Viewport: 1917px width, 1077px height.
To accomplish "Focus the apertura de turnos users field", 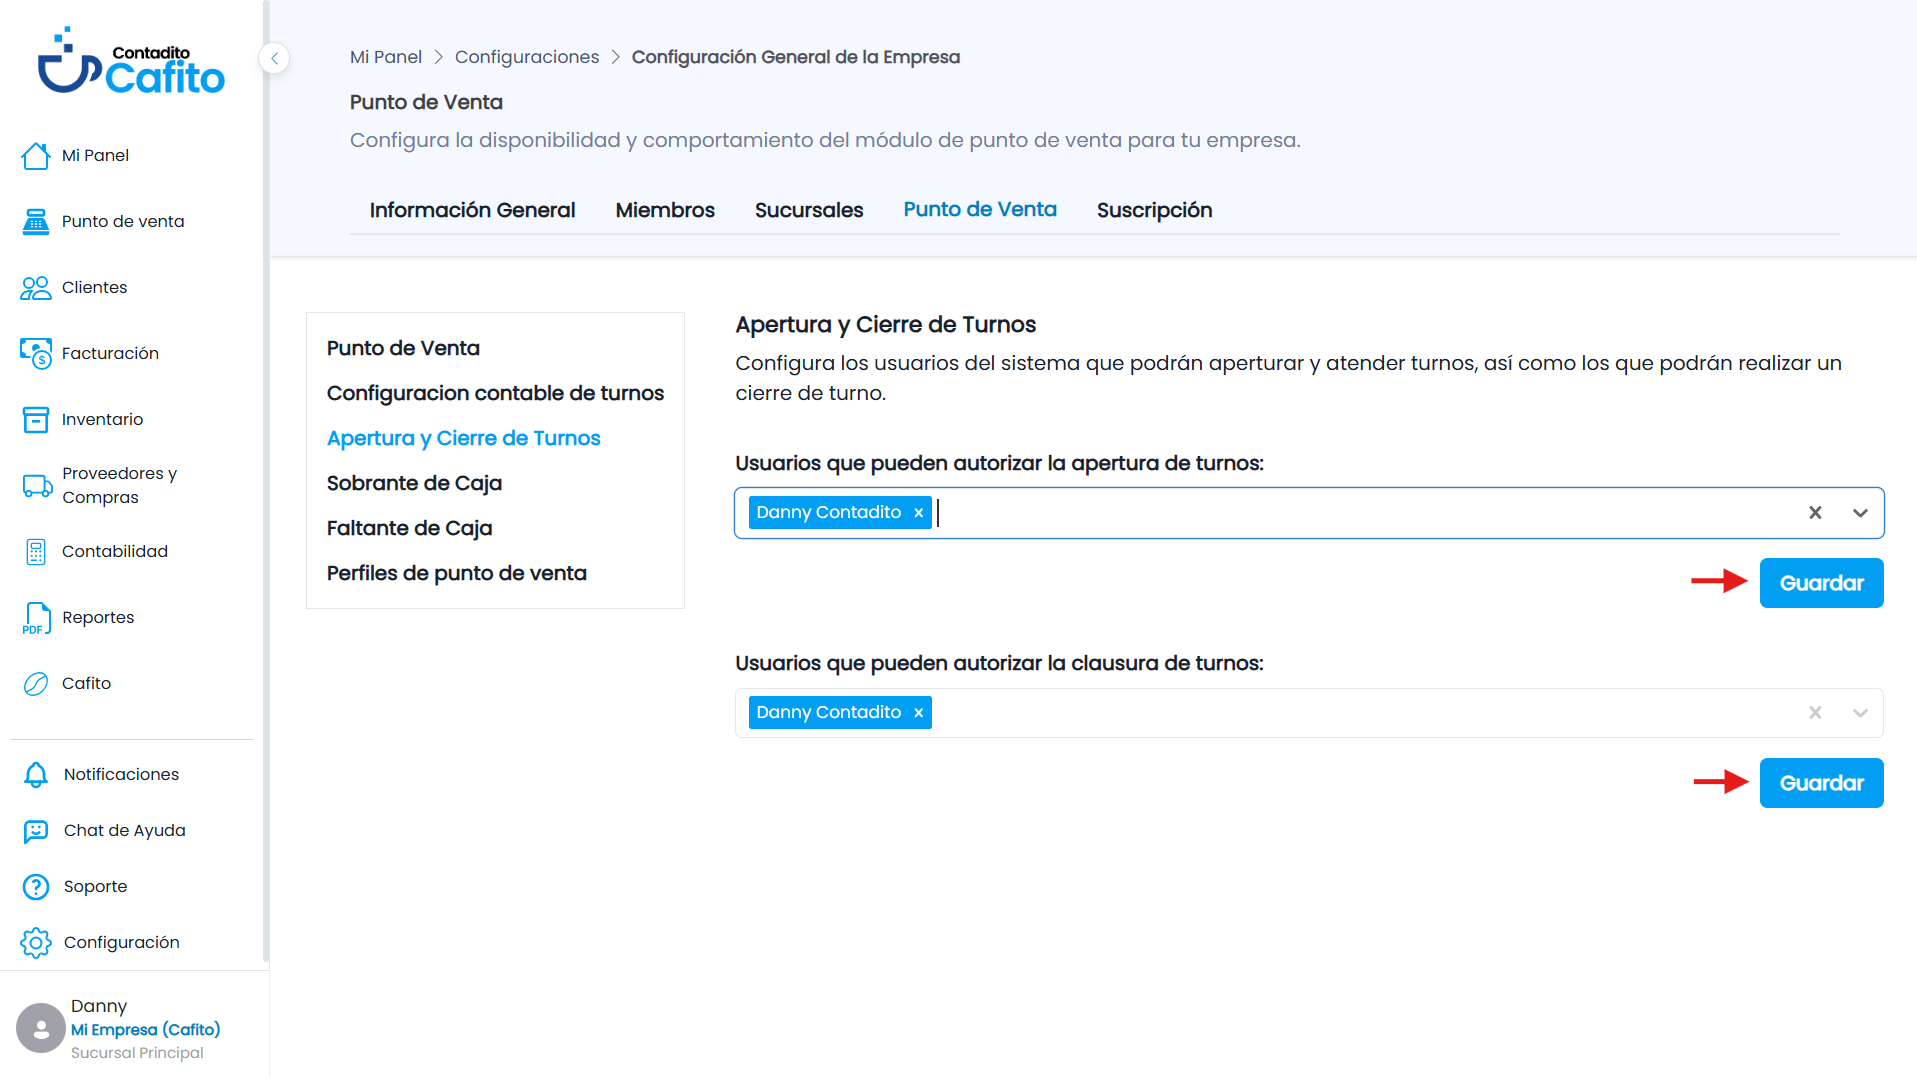I will coord(1309,513).
